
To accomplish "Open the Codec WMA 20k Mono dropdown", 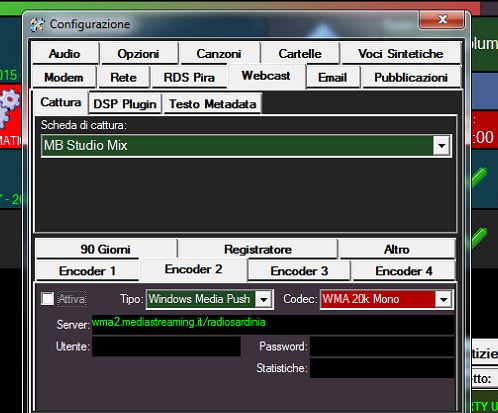I will pos(443,299).
